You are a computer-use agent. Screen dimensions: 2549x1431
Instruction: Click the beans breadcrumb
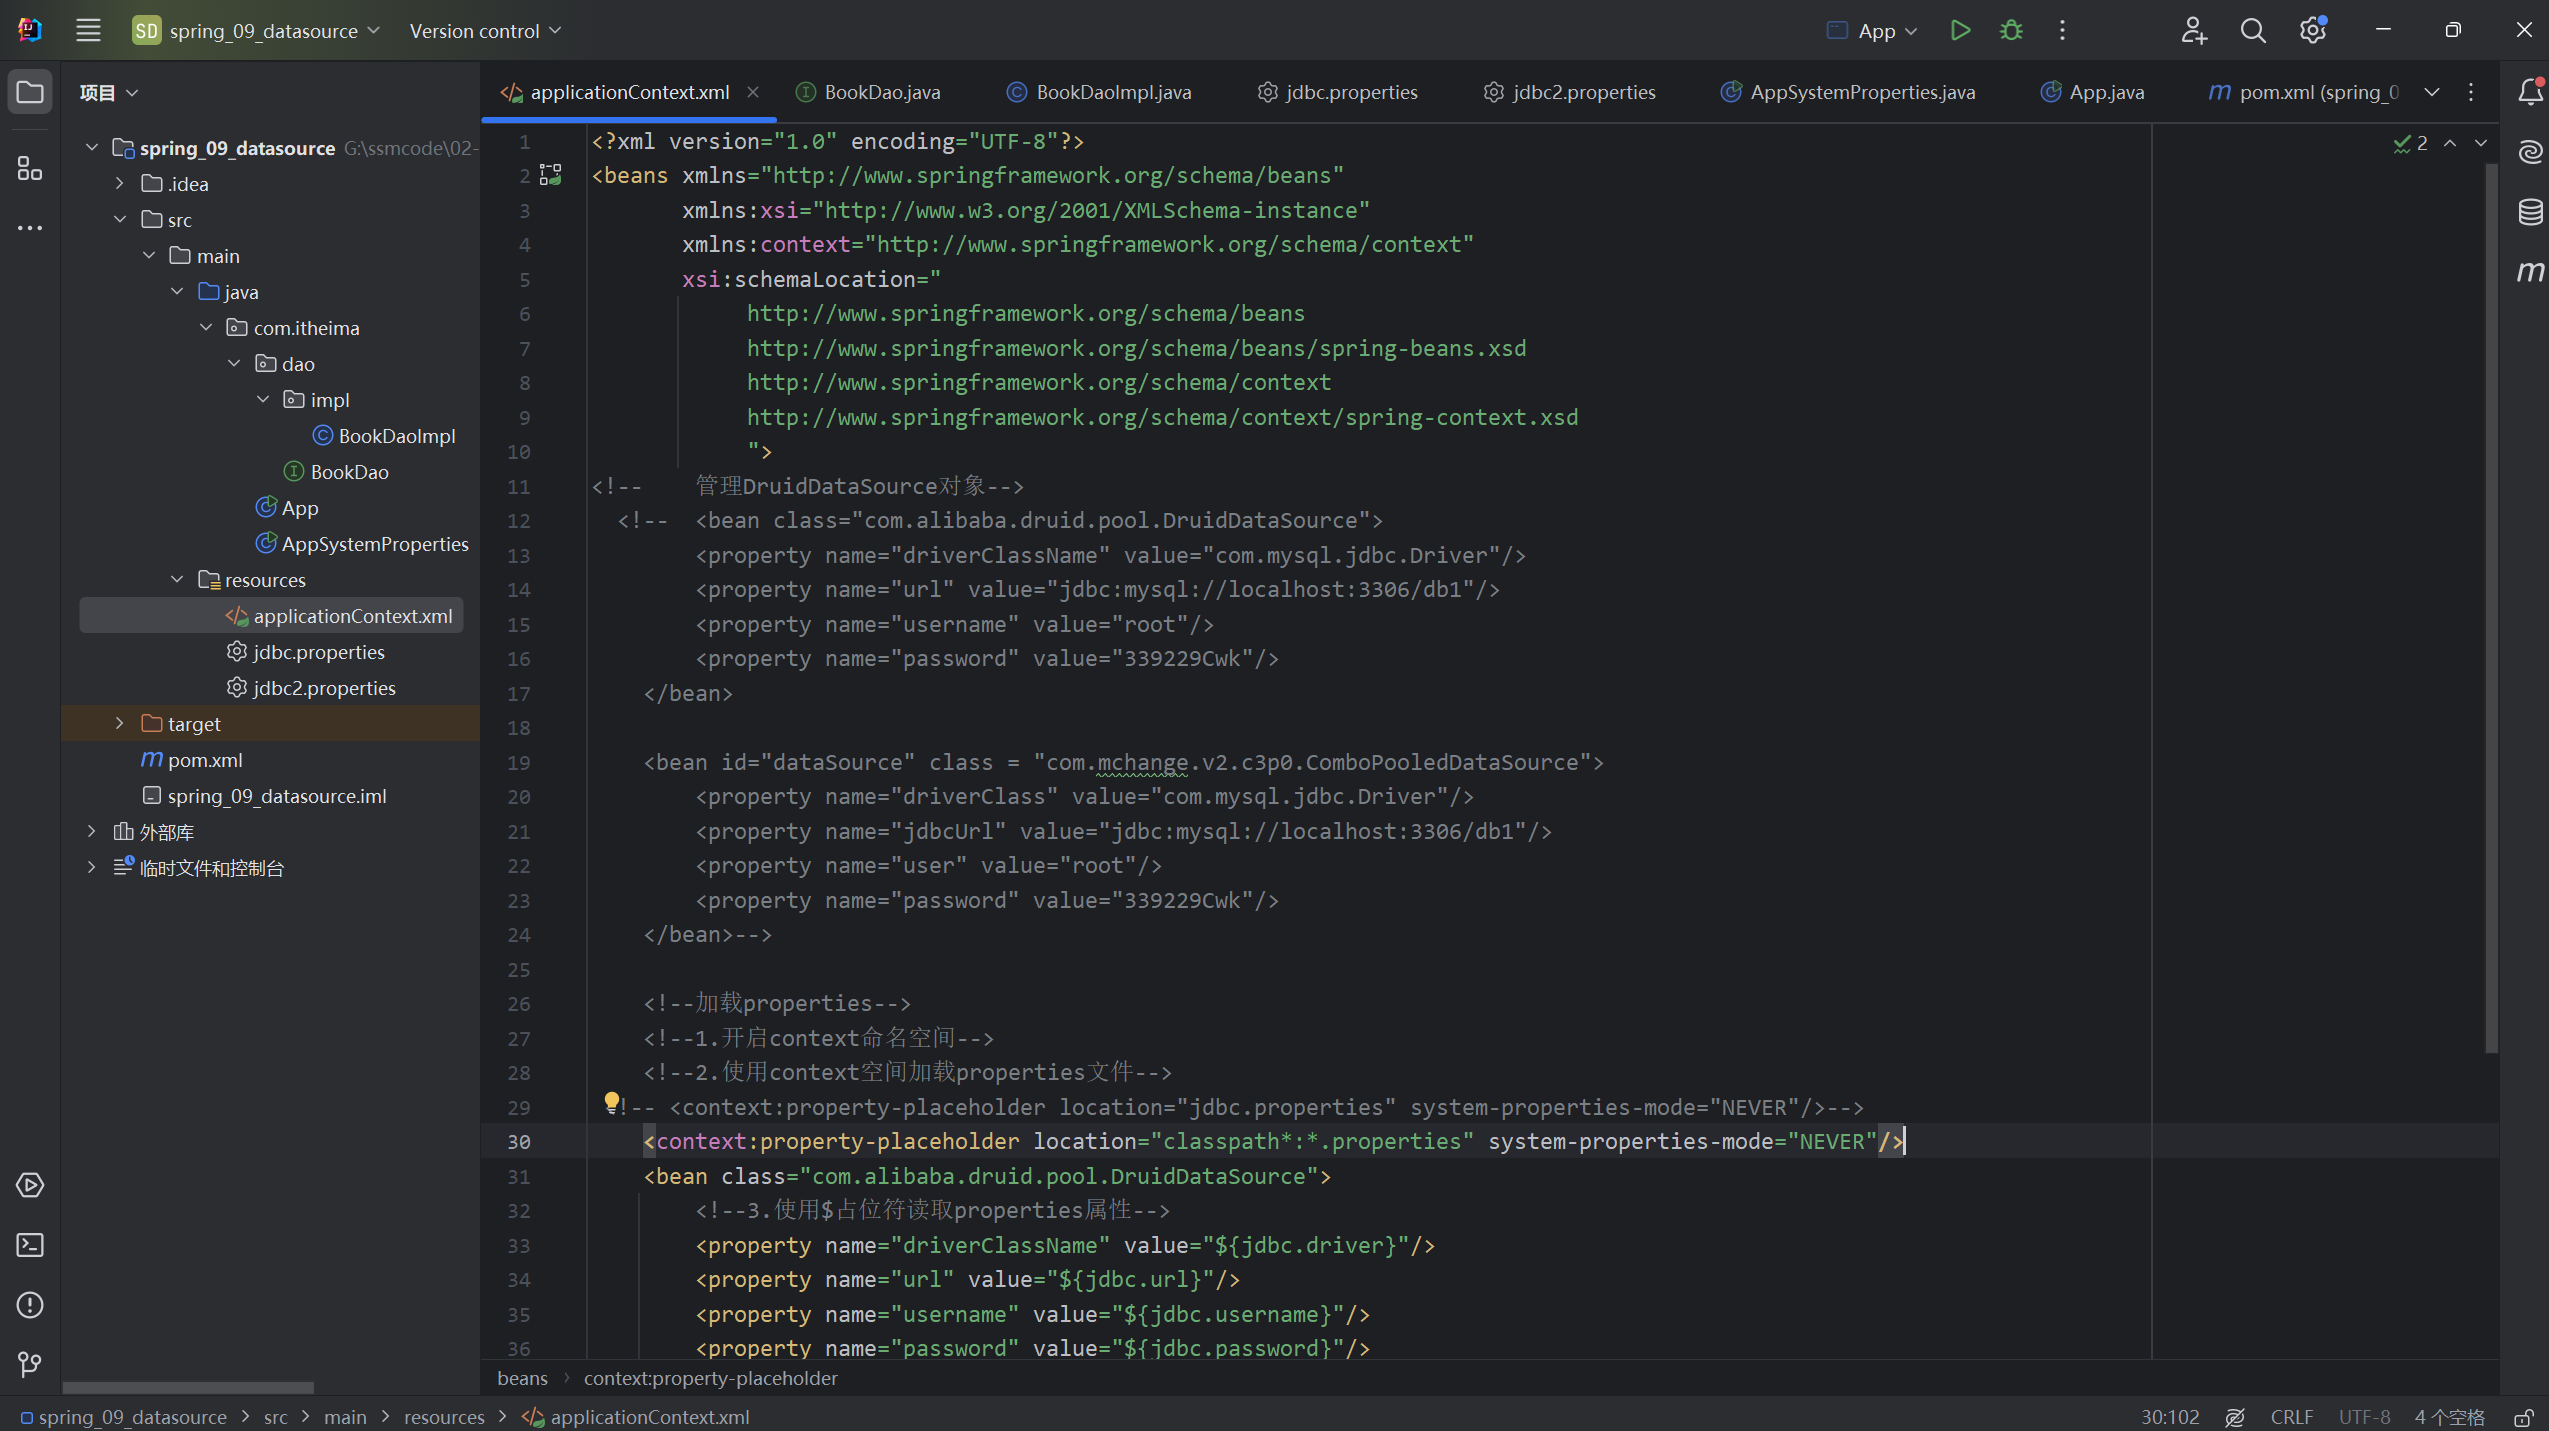point(522,1378)
